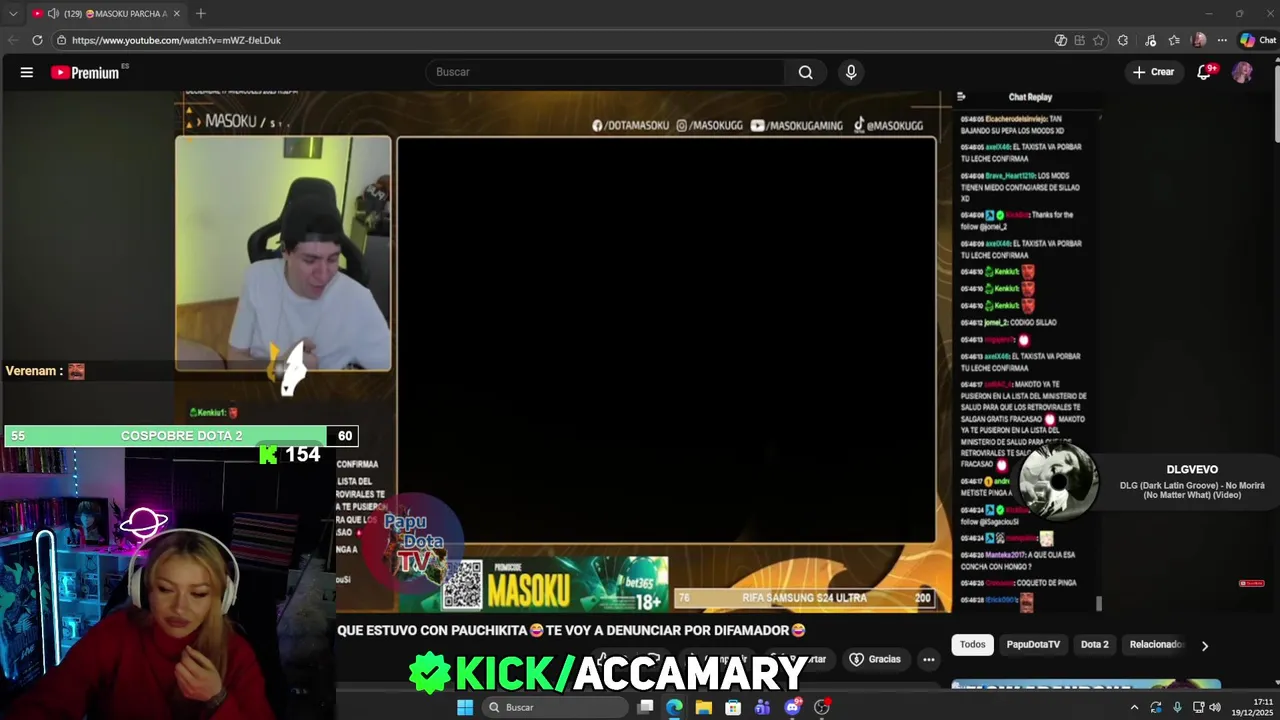This screenshot has width=1280, height=720.
Task: Show more filter chips arrow
Action: (1204, 646)
